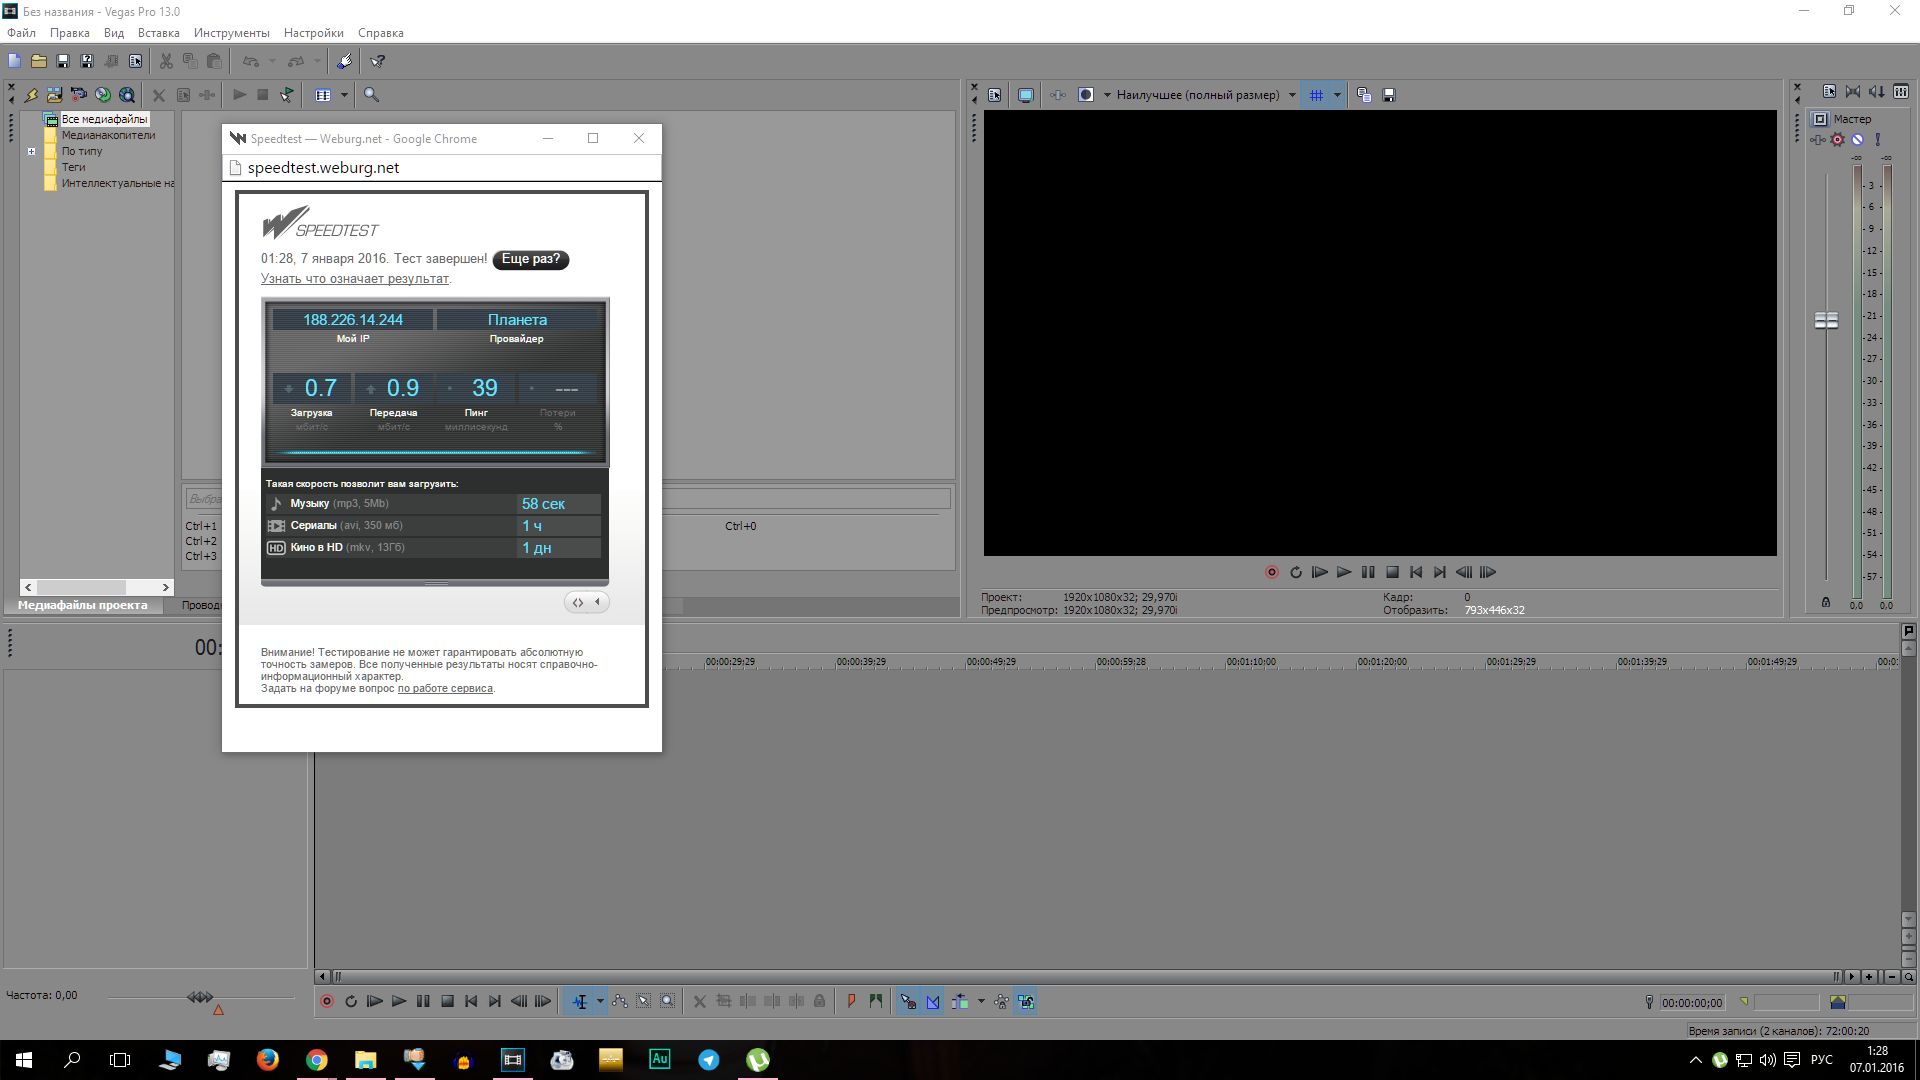Image resolution: width=1920 pixels, height=1080 pixels.
Task: Extract audio from CD icon
Action: click(x=103, y=95)
